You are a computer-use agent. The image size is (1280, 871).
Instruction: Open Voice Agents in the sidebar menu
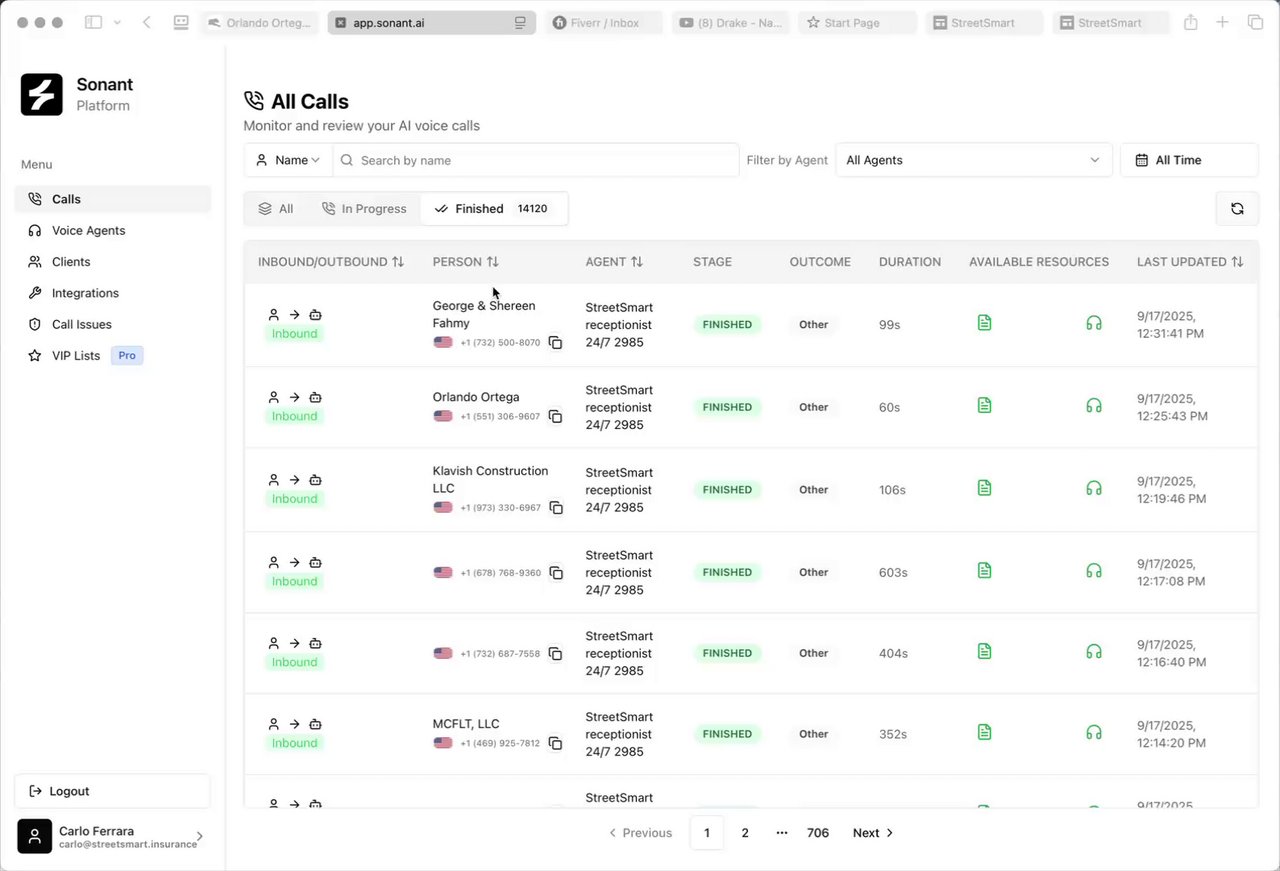(x=89, y=231)
